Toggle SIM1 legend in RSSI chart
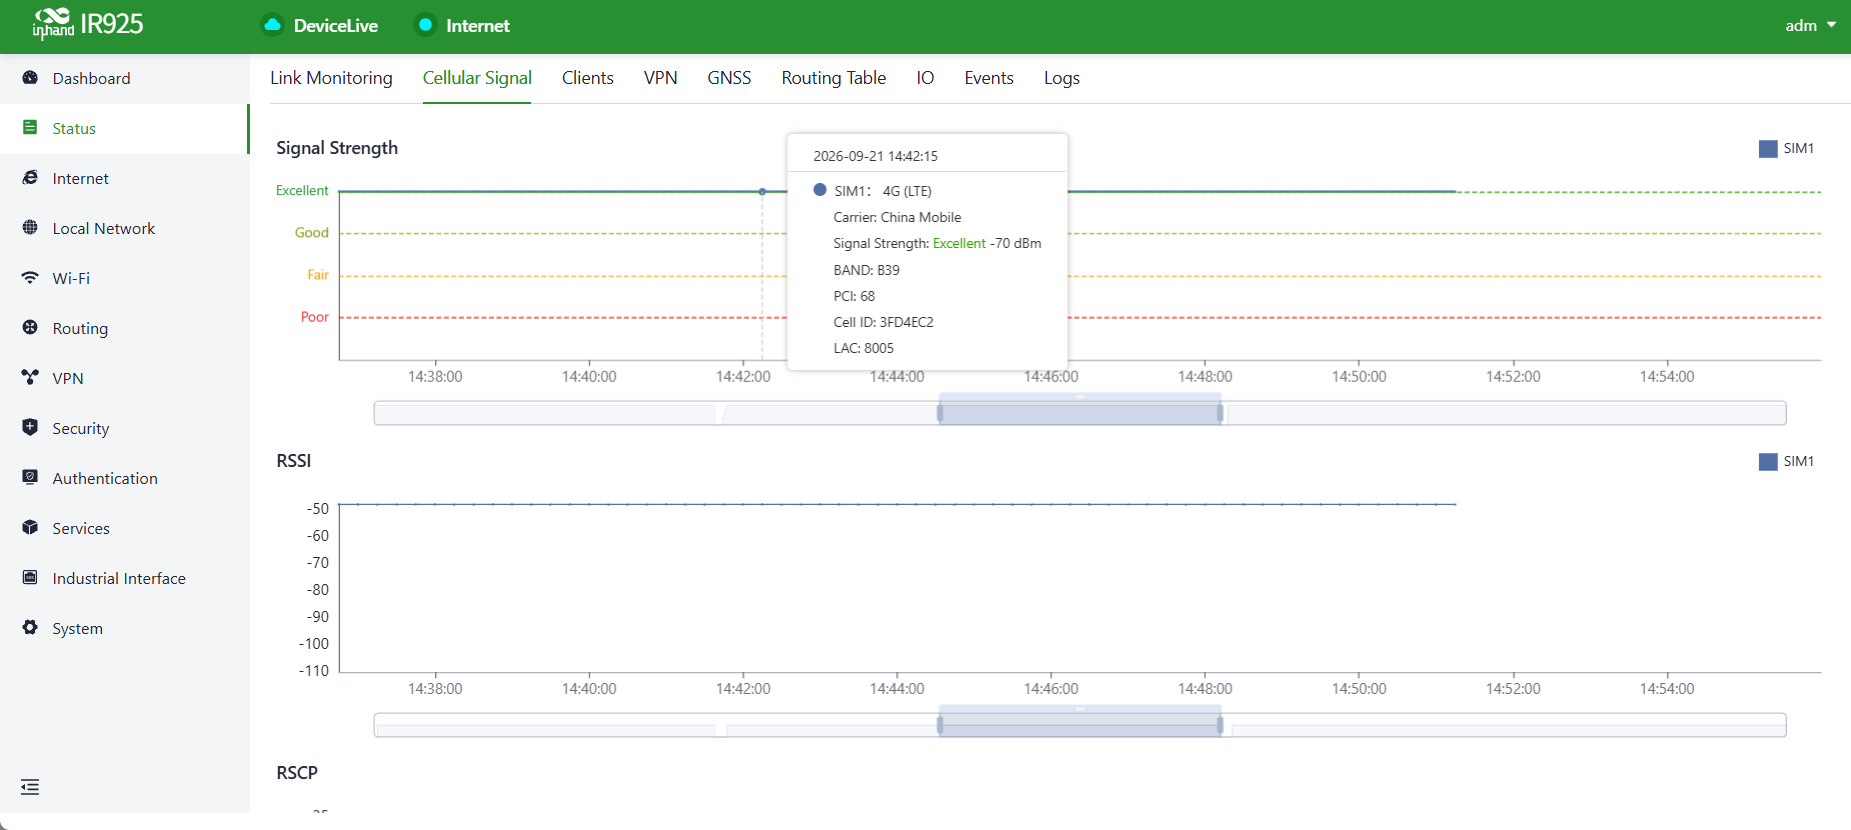The height and width of the screenshot is (830, 1851). click(1786, 461)
